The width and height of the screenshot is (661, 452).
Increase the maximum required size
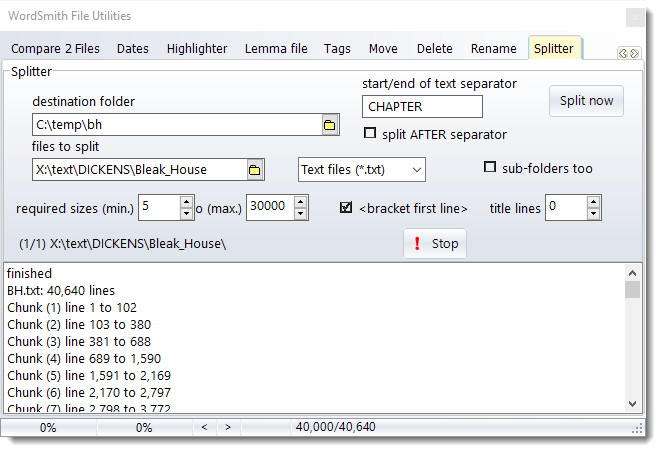[300, 202]
